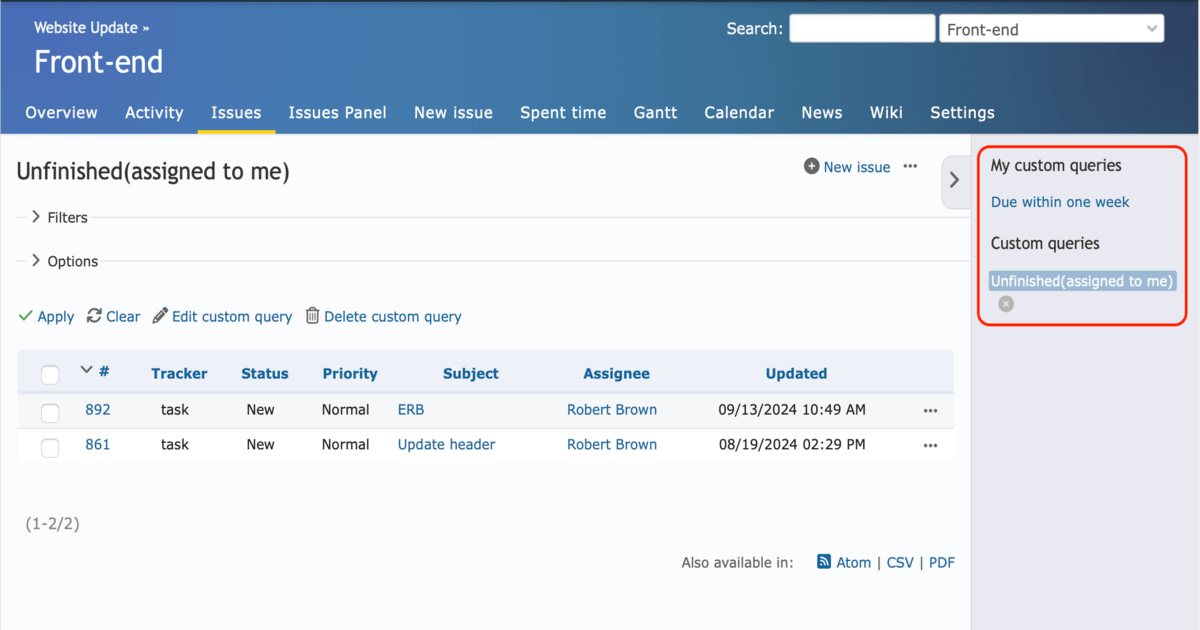1200x630 pixels.
Task: Apply filters using the green checkmark icon
Action: click(24, 316)
